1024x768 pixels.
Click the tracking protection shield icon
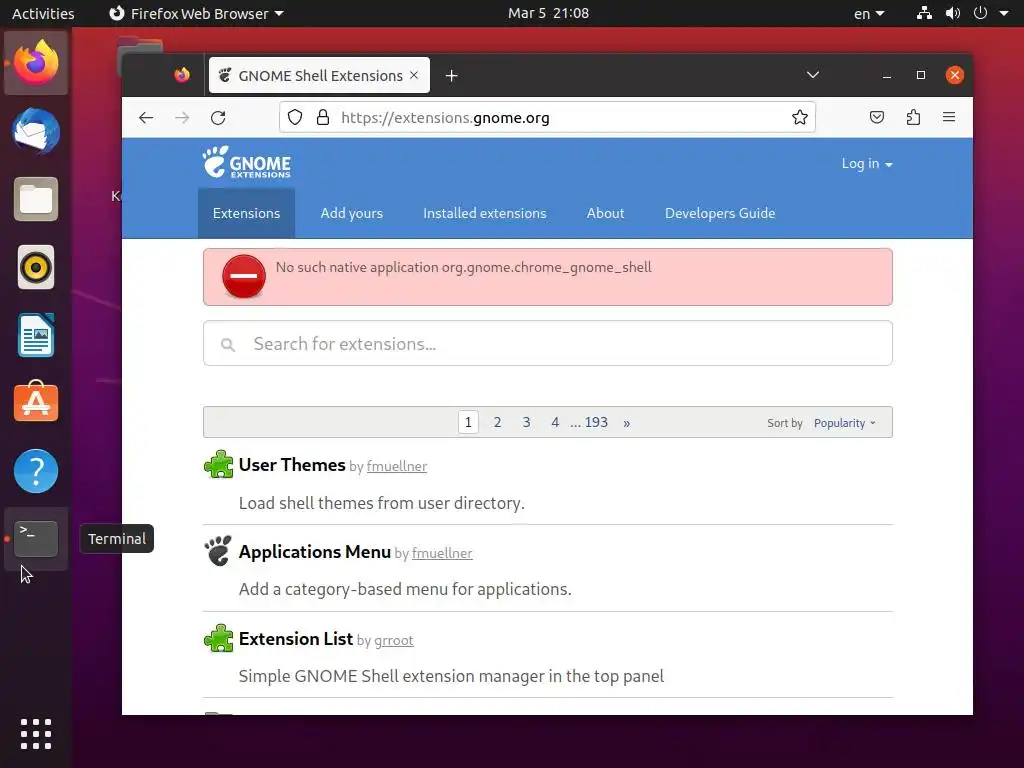tap(295, 118)
